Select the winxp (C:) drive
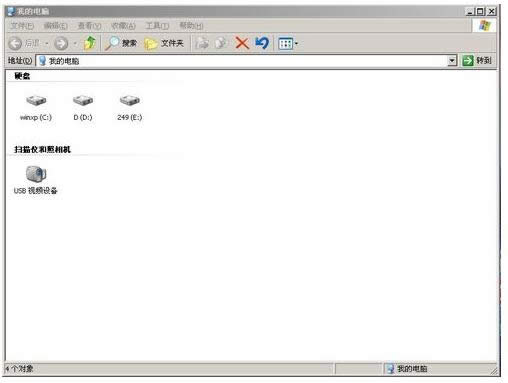This screenshot has height=383, width=508. coord(36,107)
